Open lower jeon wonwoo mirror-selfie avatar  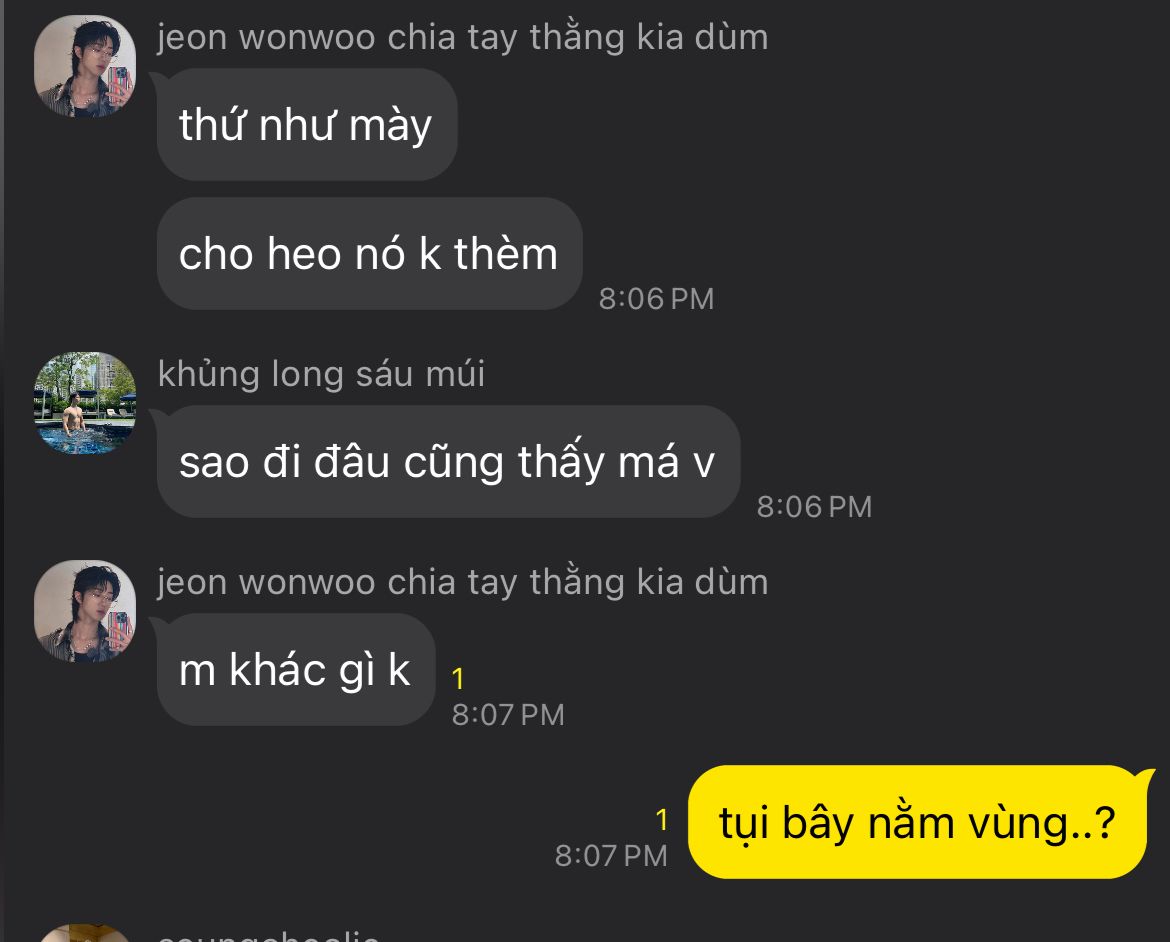[85, 611]
